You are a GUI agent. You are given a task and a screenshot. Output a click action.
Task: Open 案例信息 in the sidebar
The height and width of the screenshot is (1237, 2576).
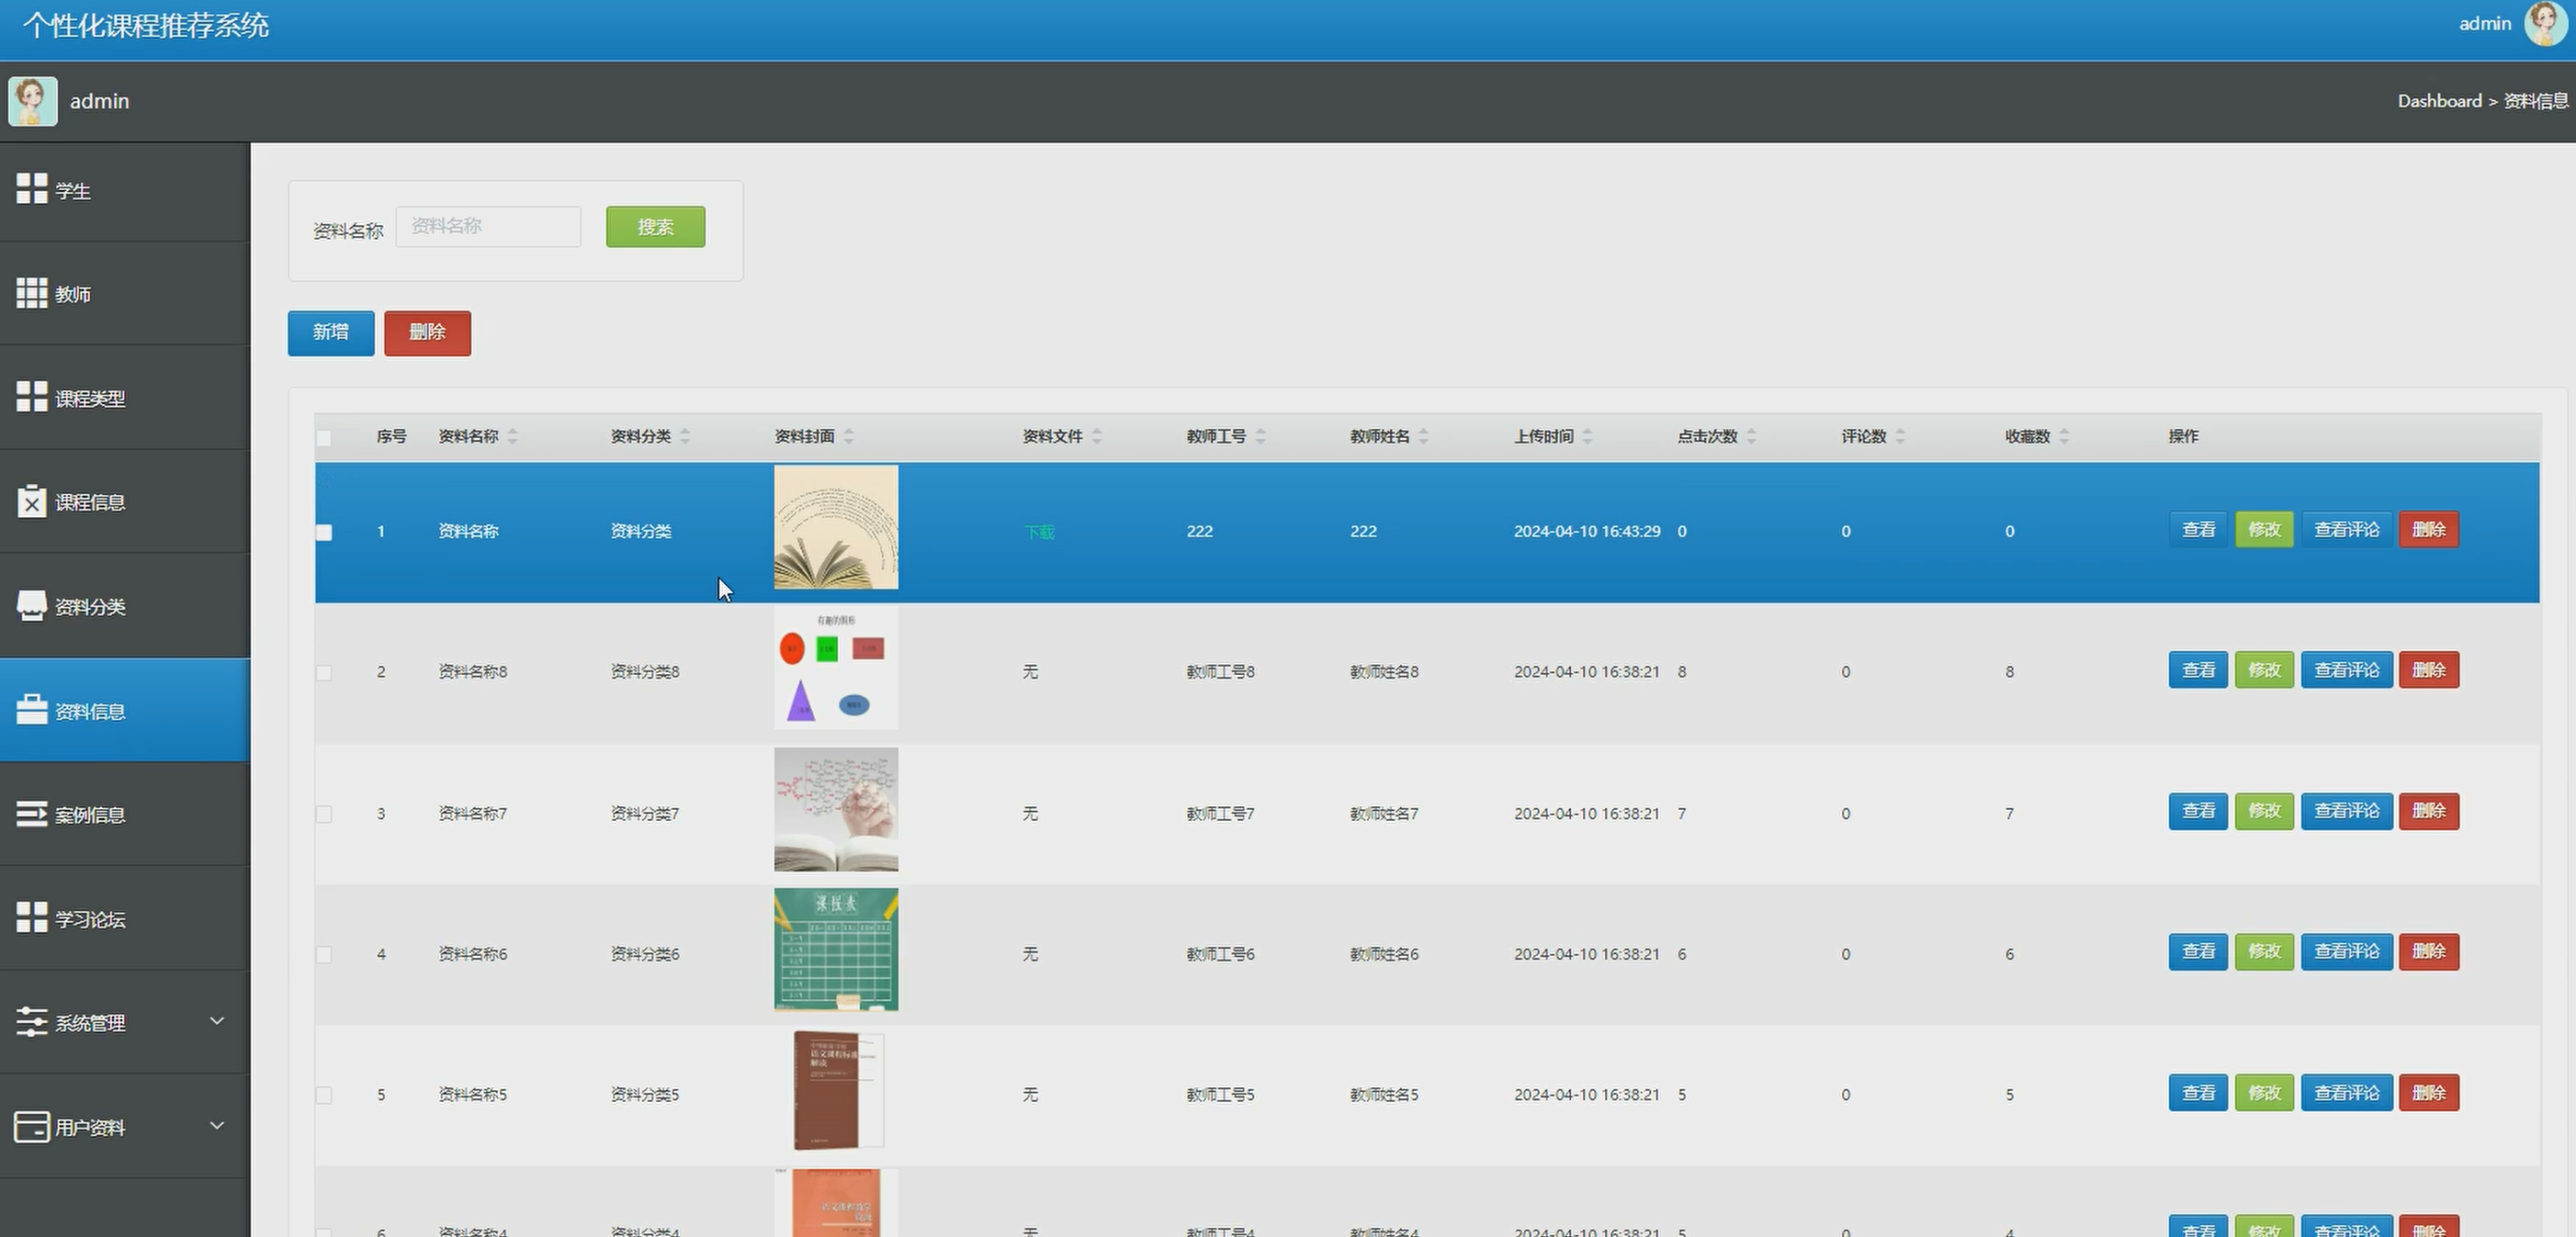[x=125, y=815]
